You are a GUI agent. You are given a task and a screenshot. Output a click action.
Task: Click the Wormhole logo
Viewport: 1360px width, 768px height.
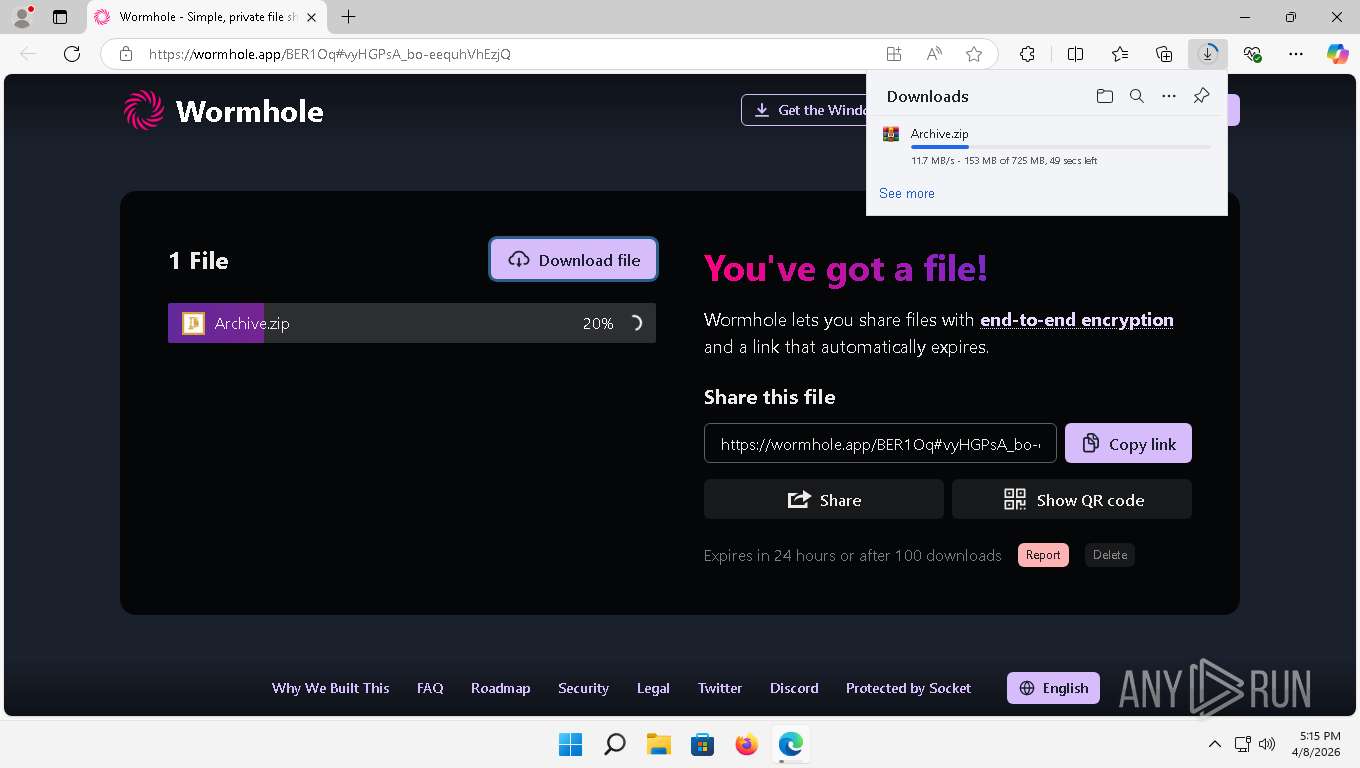pyautogui.click(x=224, y=110)
